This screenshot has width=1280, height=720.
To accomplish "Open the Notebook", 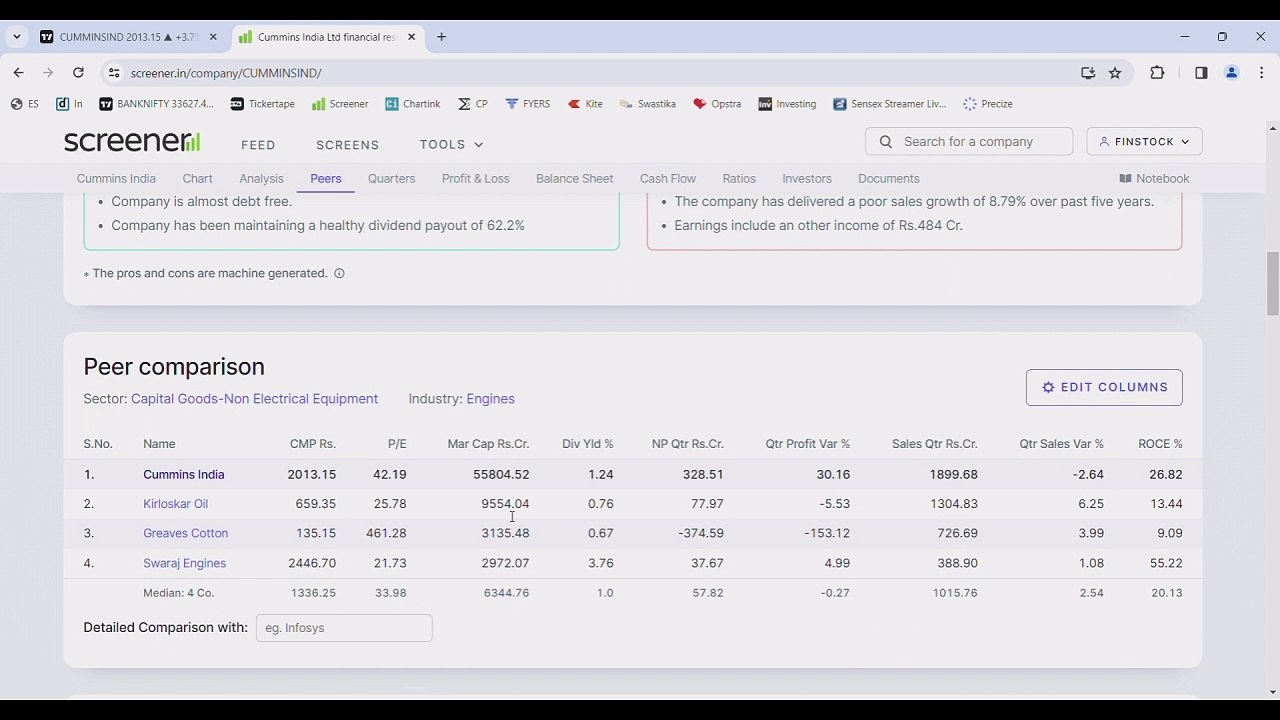I will pyautogui.click(x=1154, y=178).
